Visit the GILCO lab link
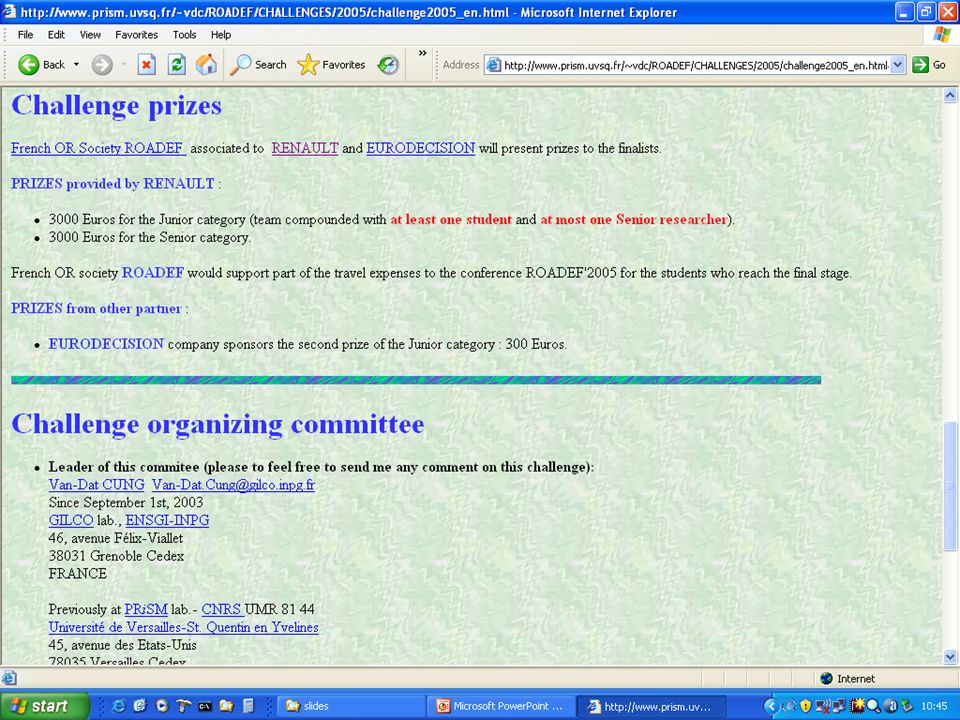Image resolution: width=960 pixels, height=720 pixels. 71,520
